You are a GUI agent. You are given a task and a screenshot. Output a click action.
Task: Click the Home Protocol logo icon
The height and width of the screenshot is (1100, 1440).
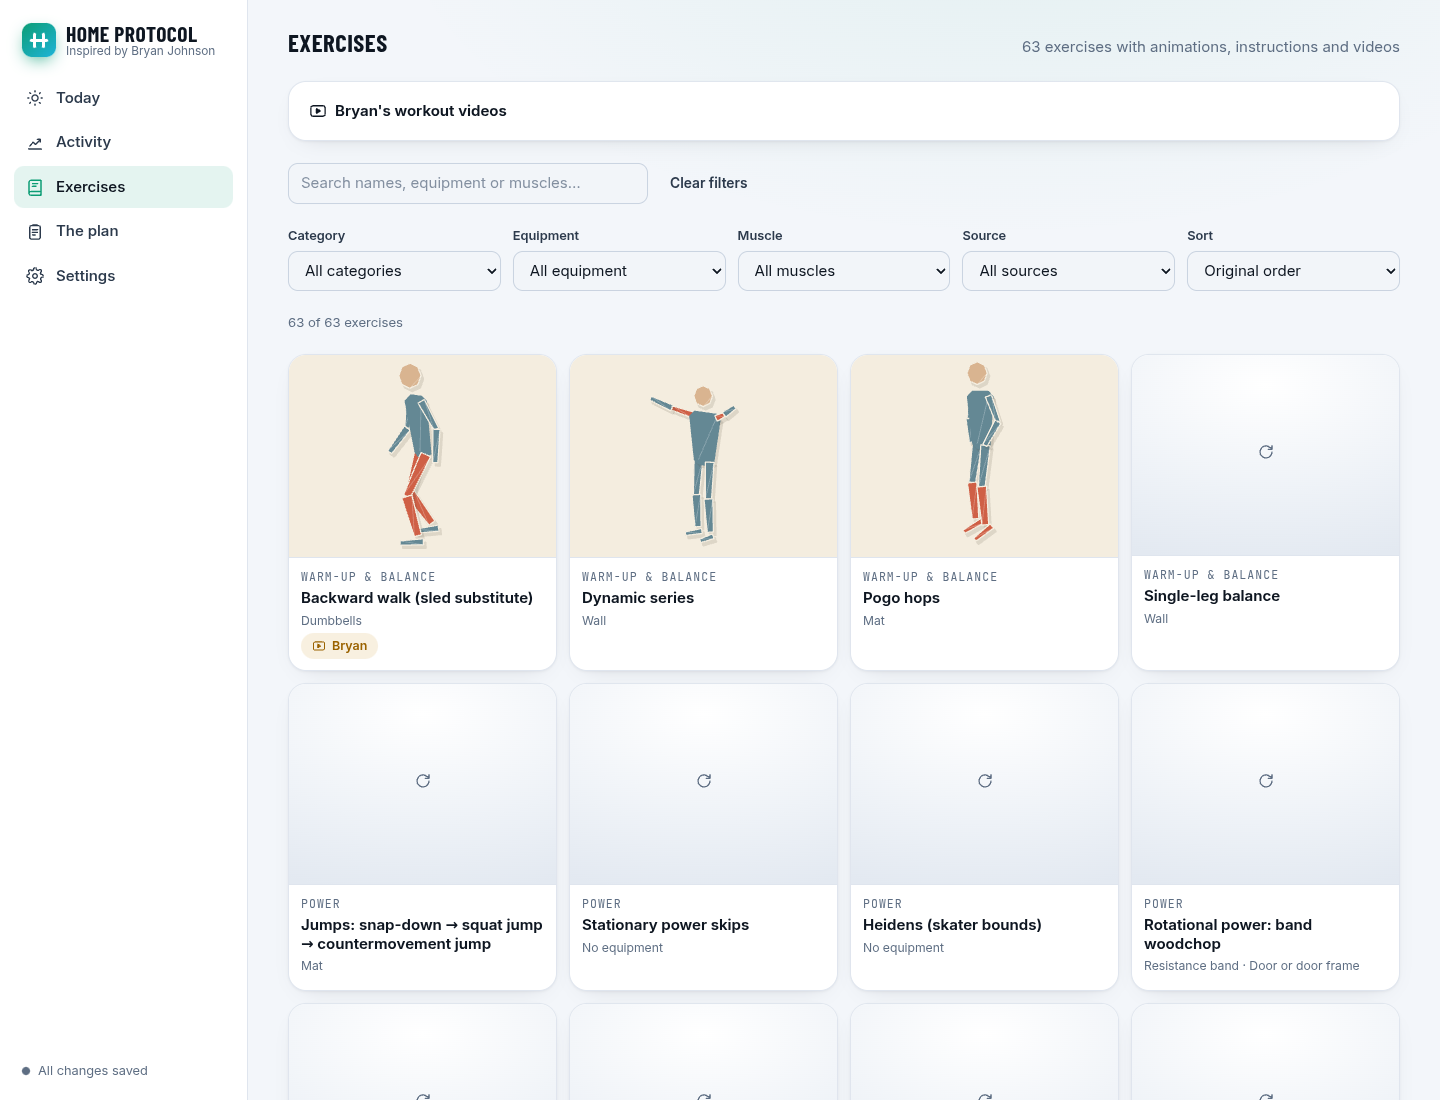(x=39, y=40)
